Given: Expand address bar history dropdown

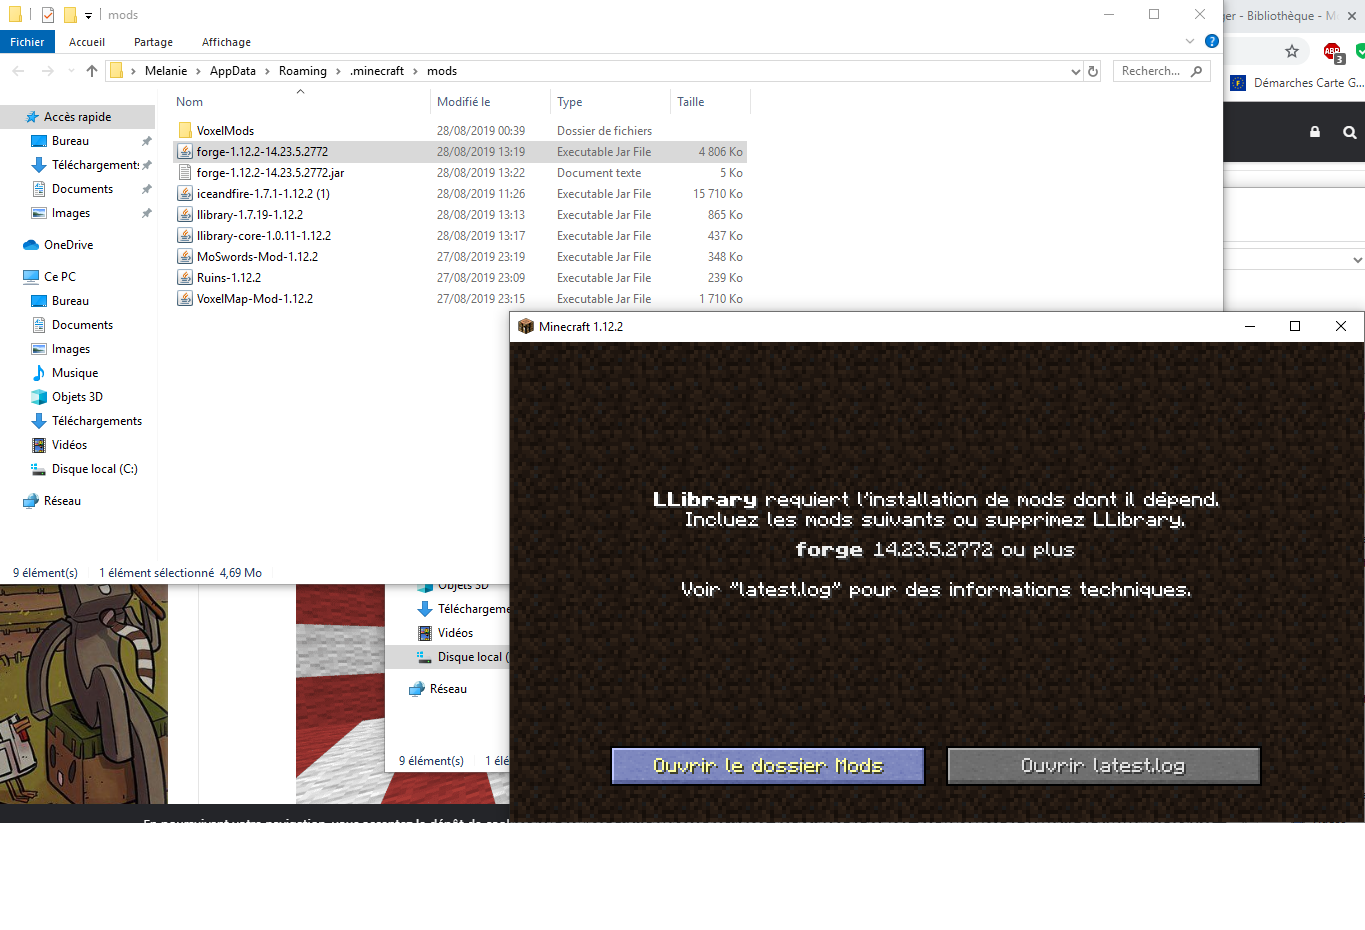Looking at the screenshot, I should pyautogui.click(x=1075, y=71).
